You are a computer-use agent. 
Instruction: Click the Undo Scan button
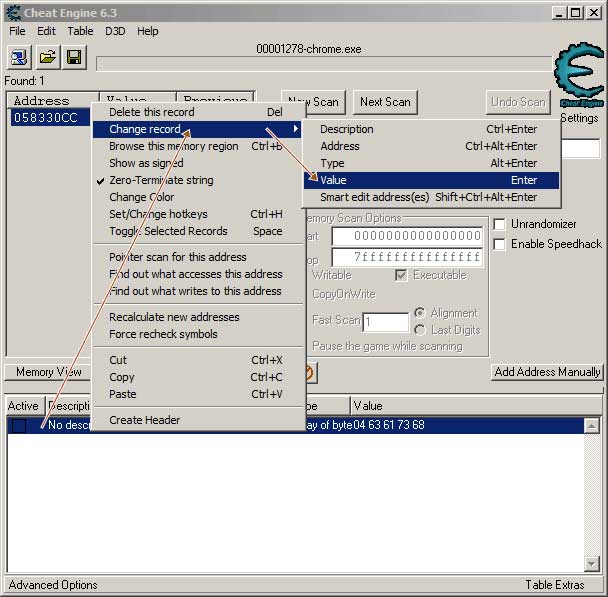pyautogui.click(x=518, y=102)
